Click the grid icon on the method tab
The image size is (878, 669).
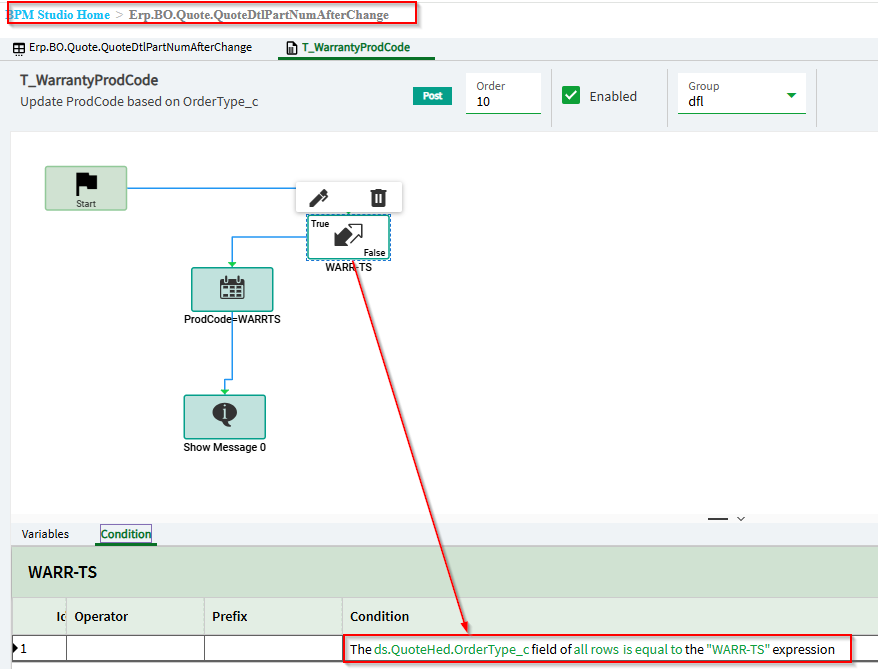(18, 49)
